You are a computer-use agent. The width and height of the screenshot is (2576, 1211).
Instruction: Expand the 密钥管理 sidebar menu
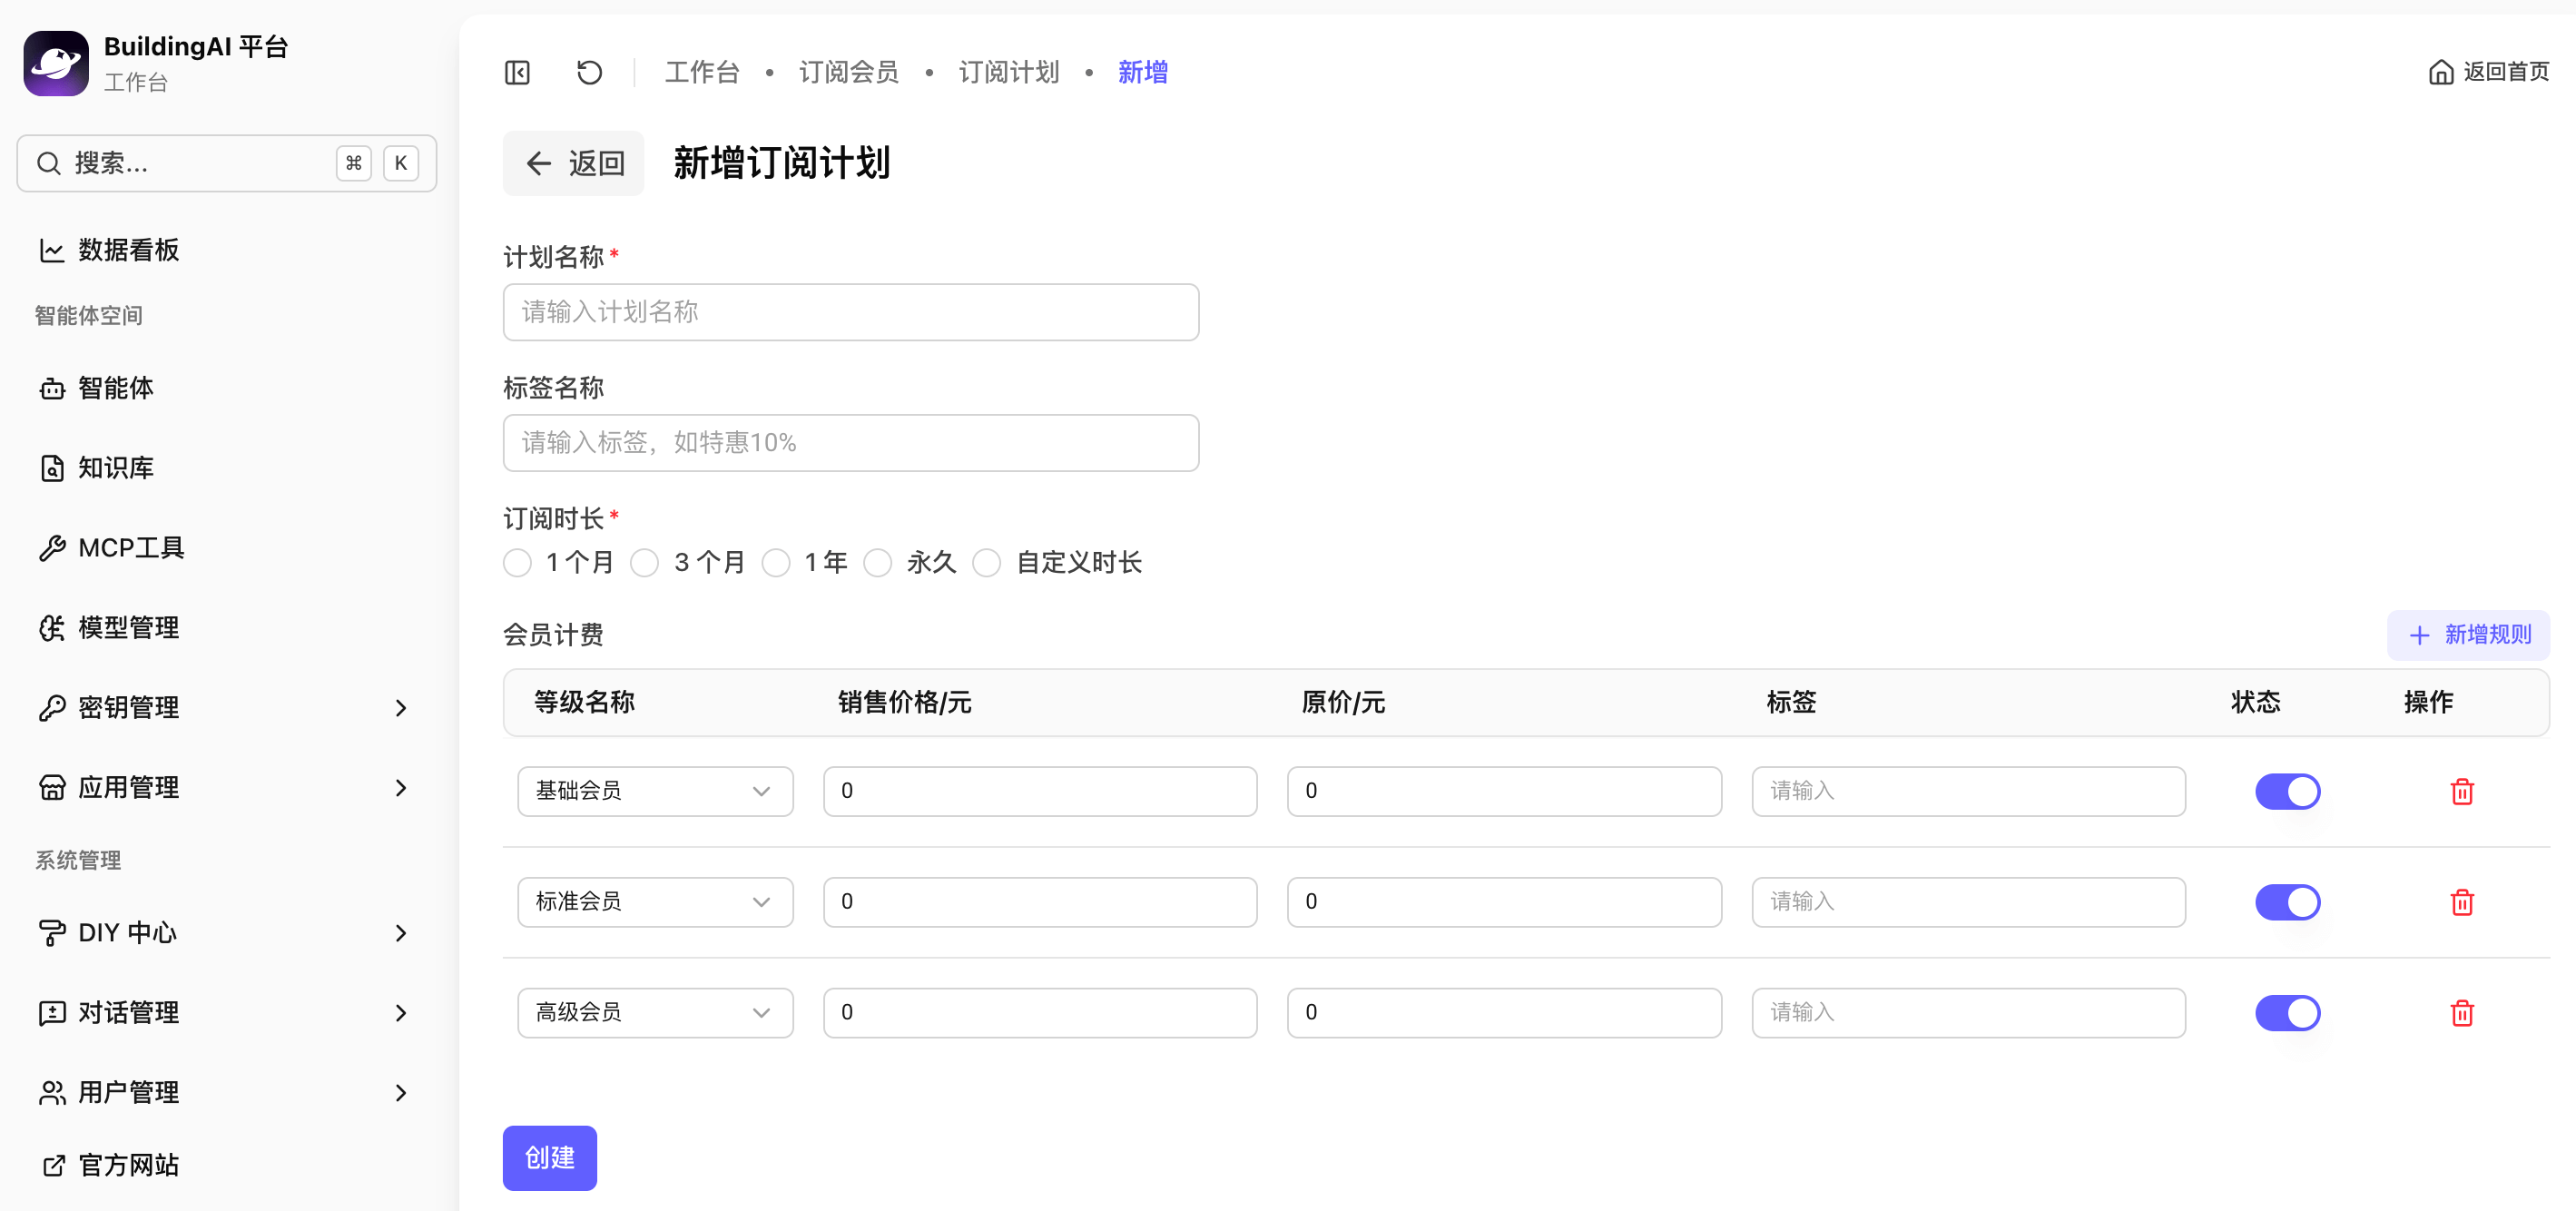point(225,707)
